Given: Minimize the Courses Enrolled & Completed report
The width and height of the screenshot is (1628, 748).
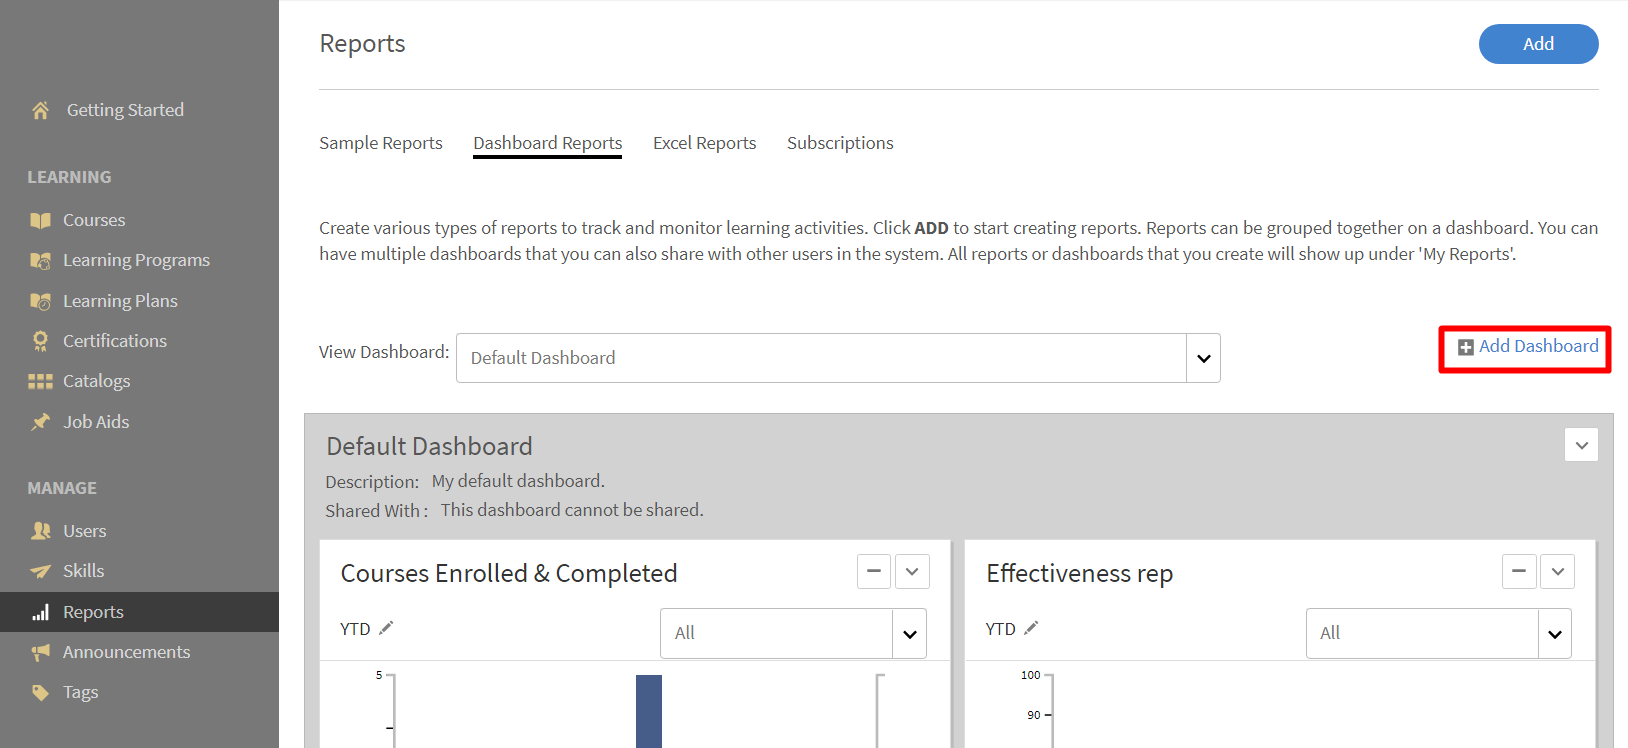Looking at the screenshot, I should tap(873, 572).
